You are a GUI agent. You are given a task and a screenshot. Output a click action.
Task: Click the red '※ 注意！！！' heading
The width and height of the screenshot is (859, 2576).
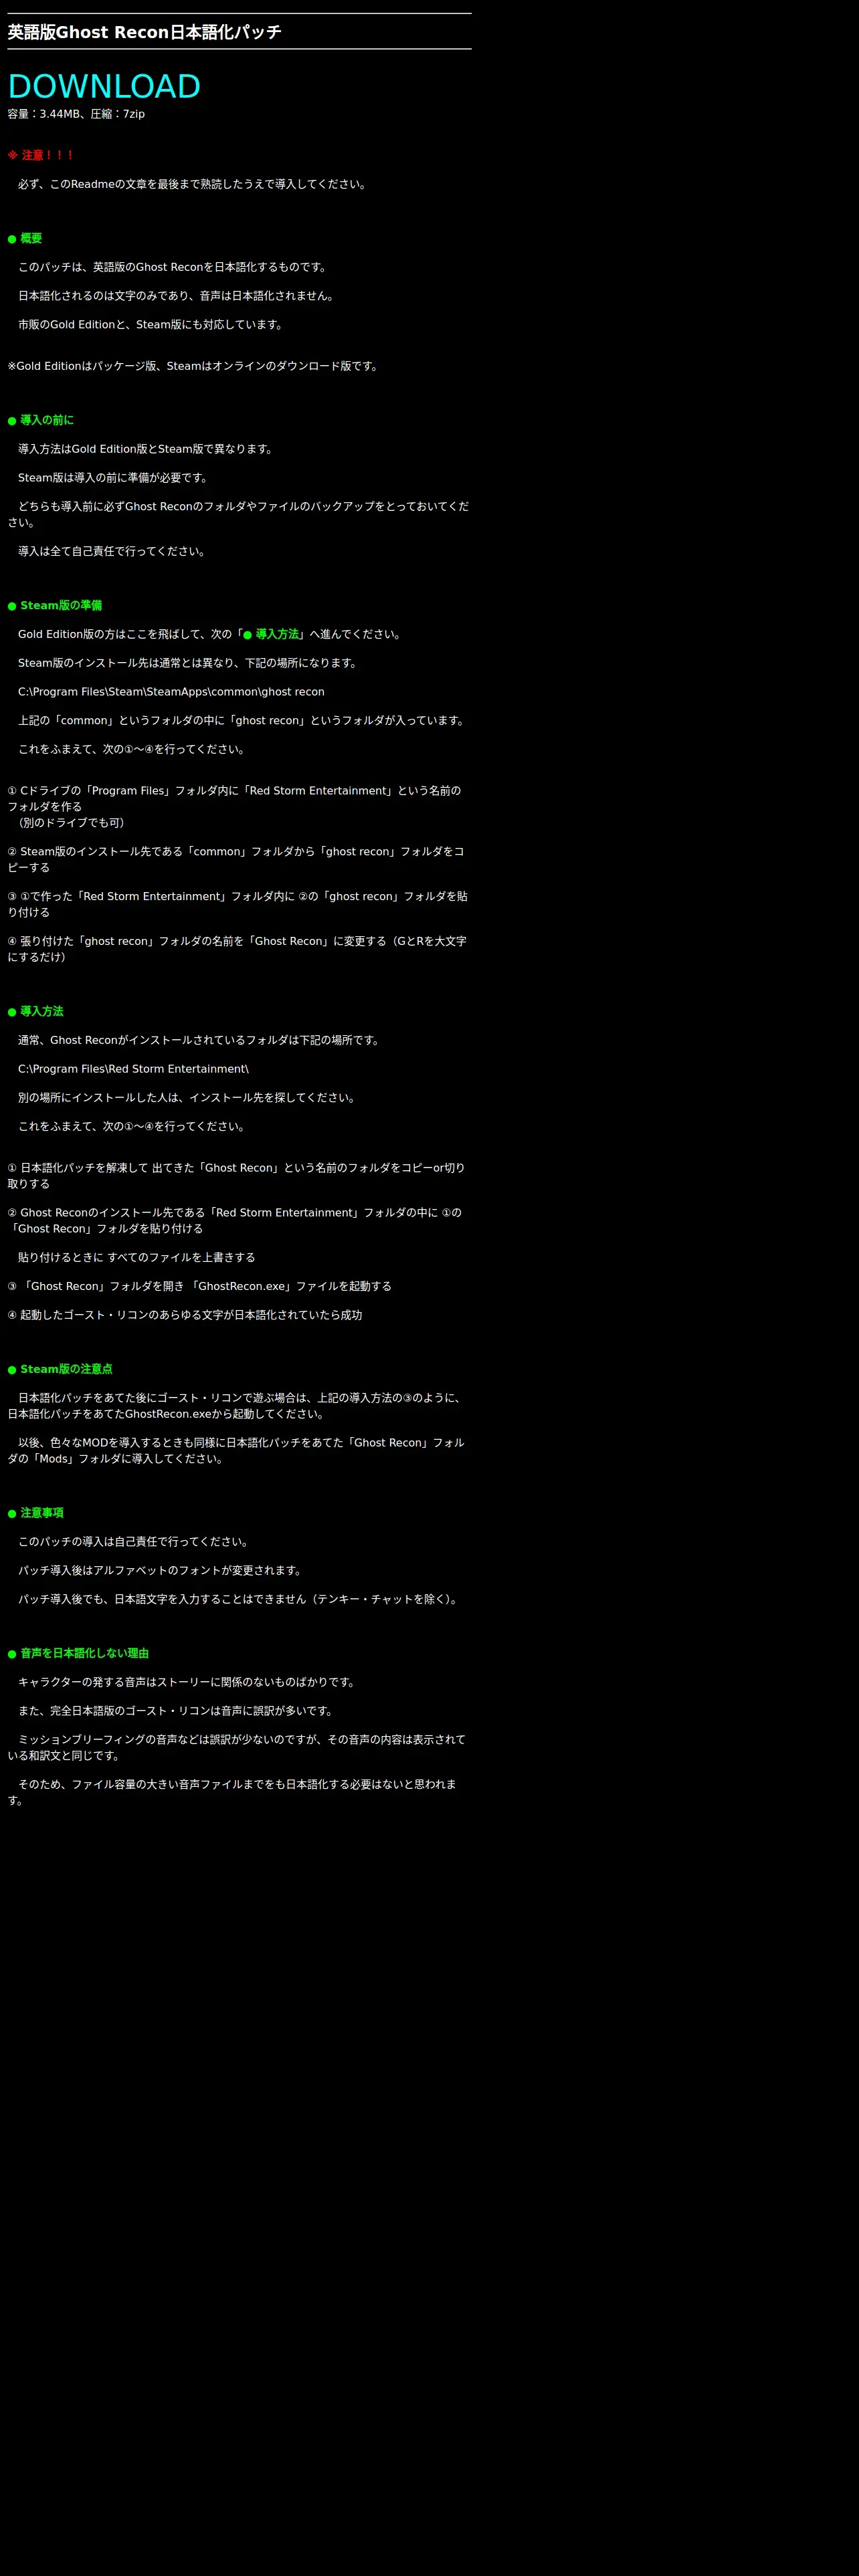41,155
